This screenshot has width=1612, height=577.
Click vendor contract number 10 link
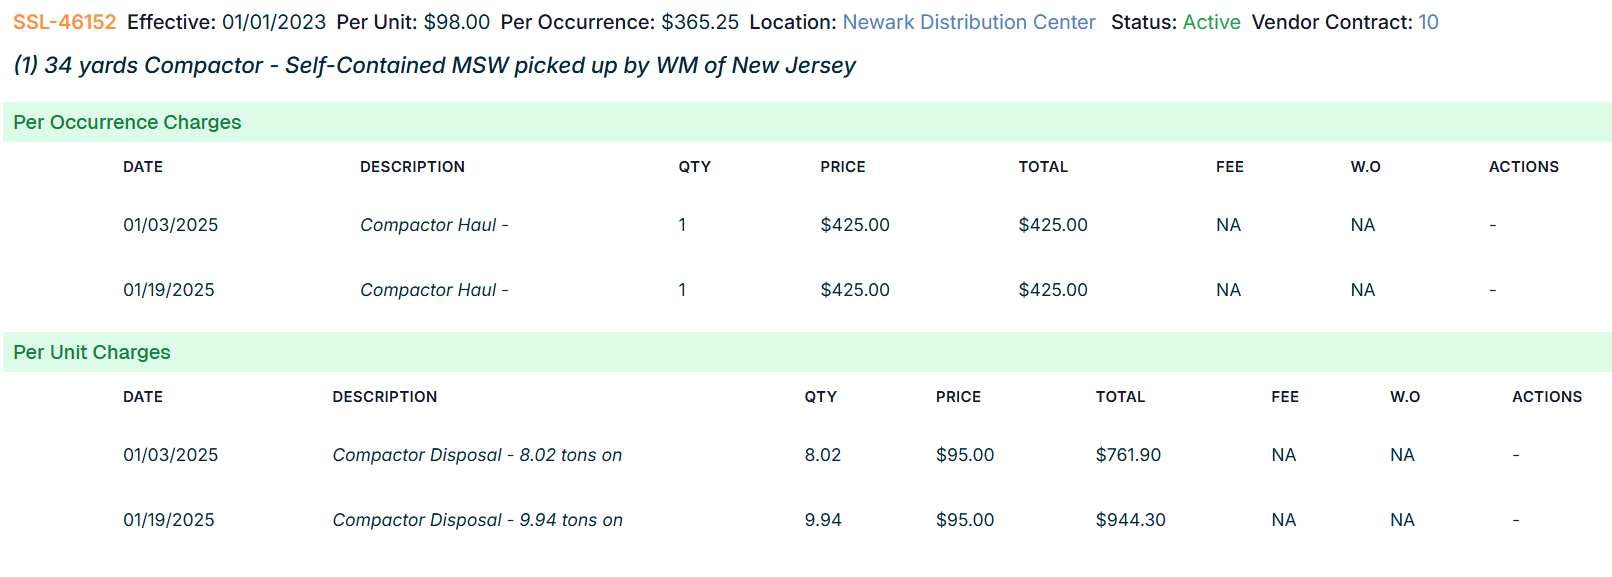1428,22
